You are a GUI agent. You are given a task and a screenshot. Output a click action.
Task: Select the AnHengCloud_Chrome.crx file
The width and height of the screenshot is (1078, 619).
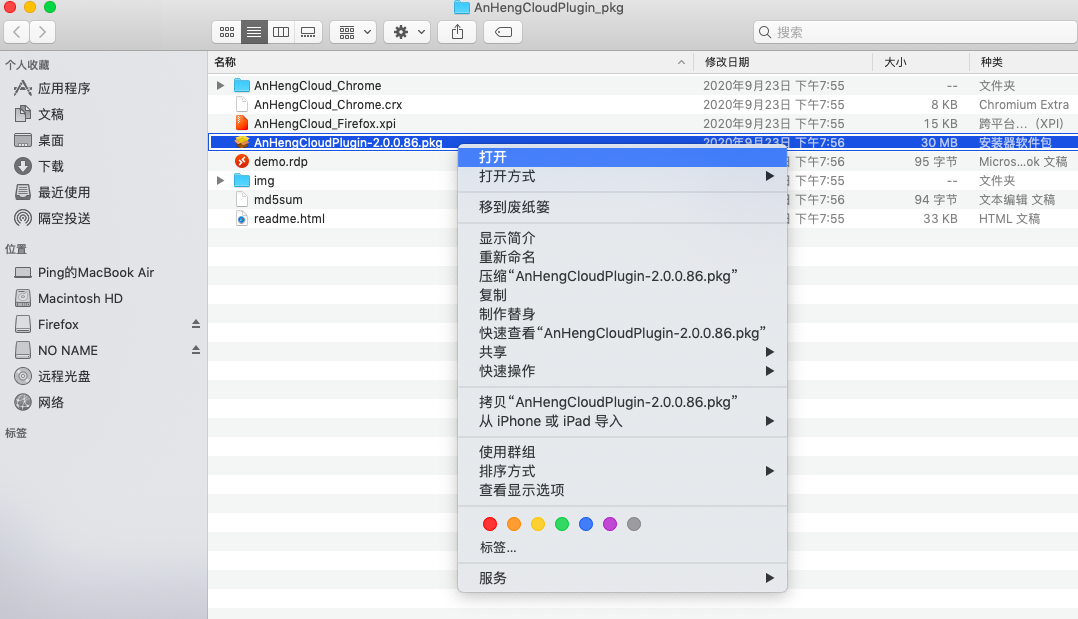pyautogui.click(x=328, y=105)
